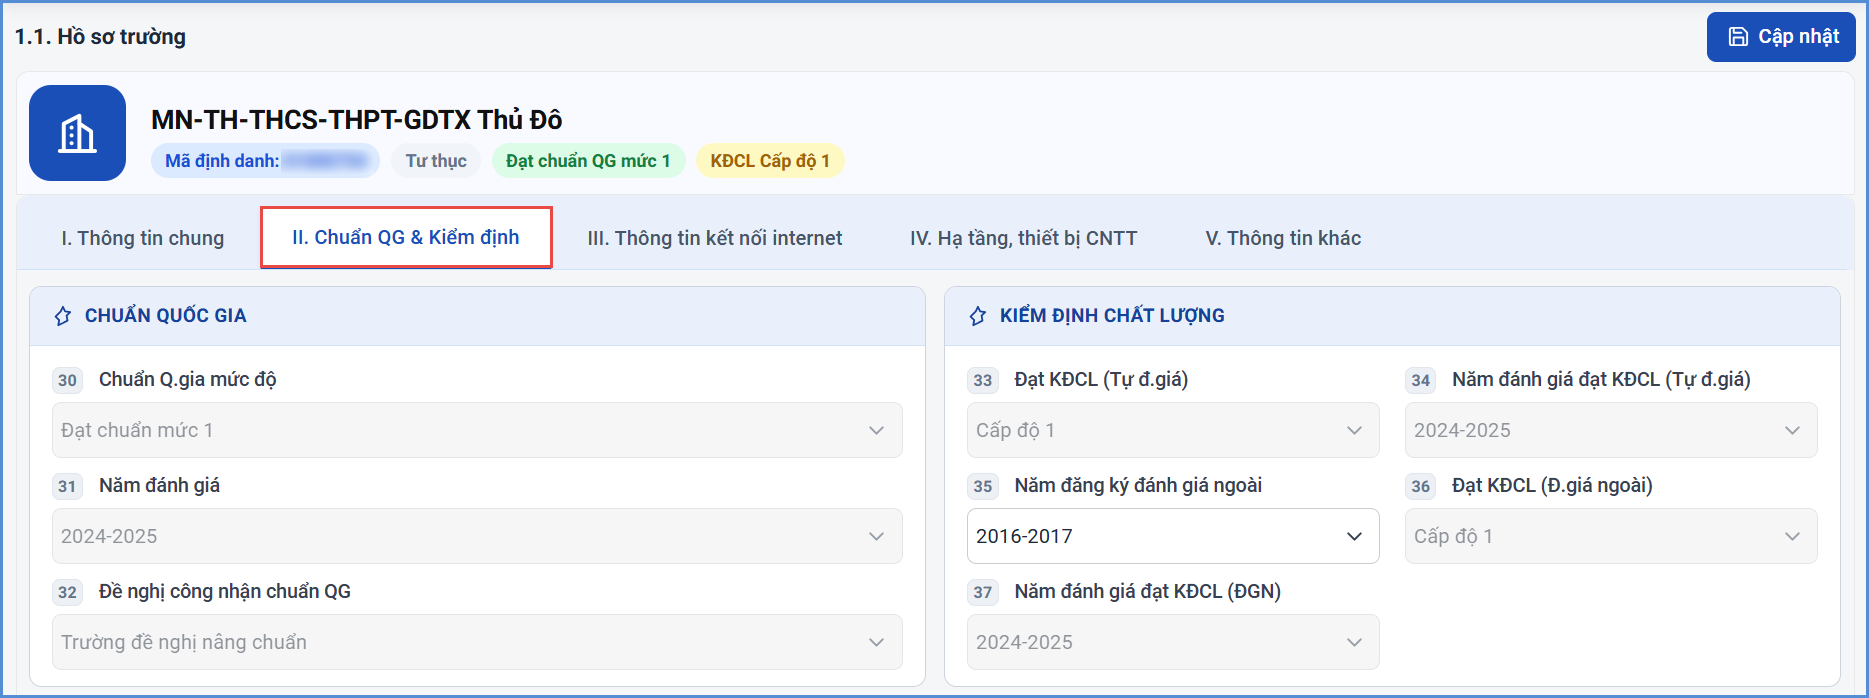The image size is (1869, 698).
Task: Open the I. Thông tin chung tab
Action: [x=142, y=238]
